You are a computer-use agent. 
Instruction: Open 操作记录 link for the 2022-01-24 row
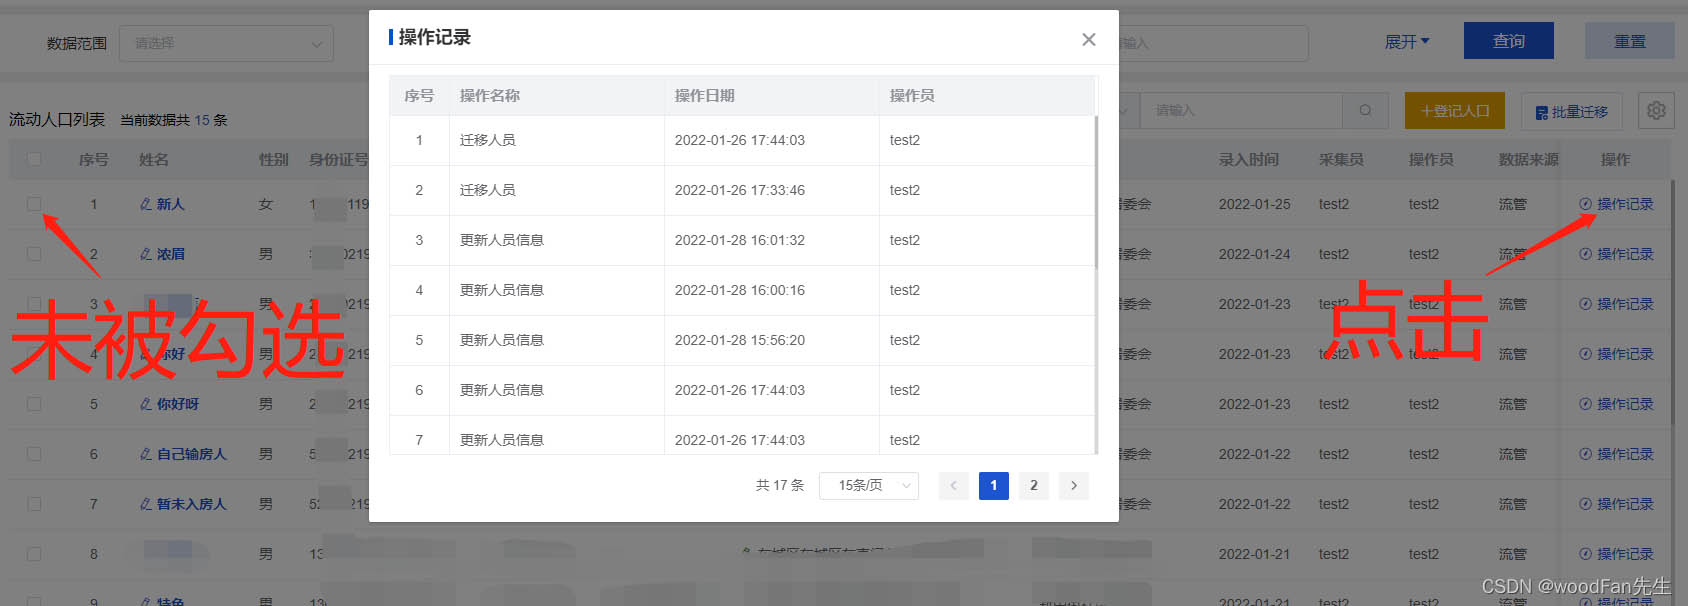click(x=1617, y=254)
